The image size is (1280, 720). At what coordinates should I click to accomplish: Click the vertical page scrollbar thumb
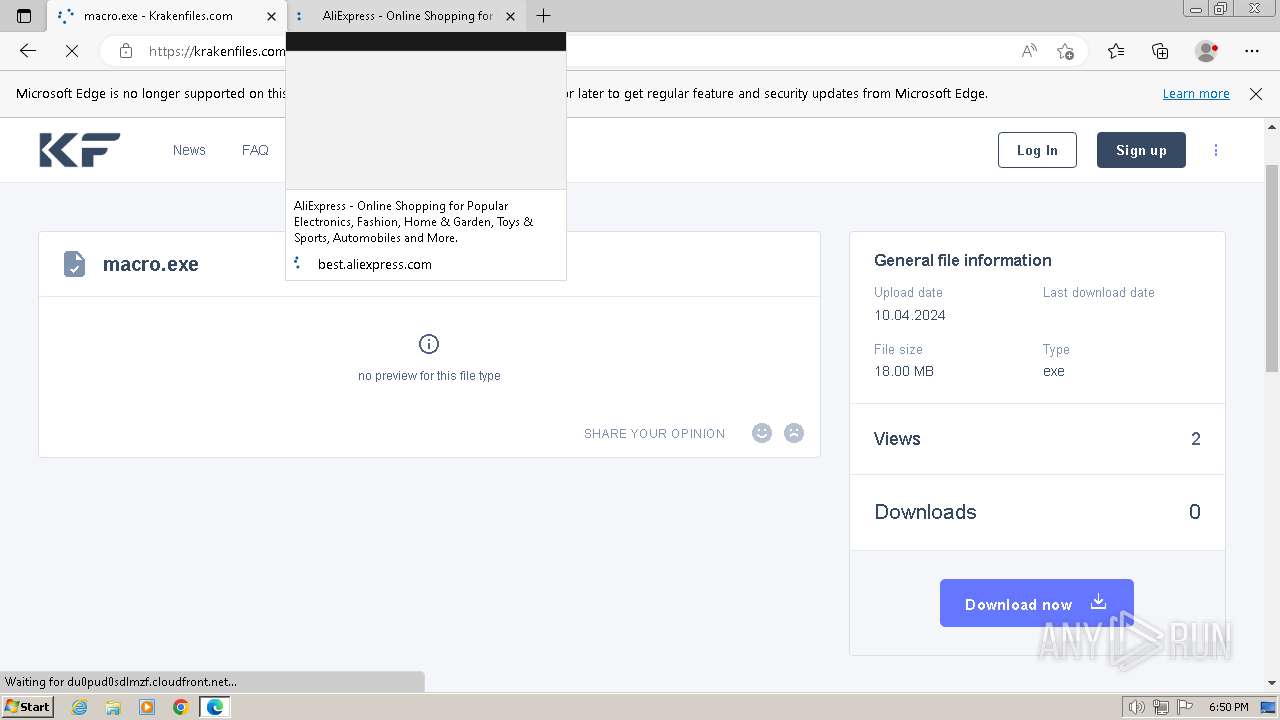click(1272, 267)
